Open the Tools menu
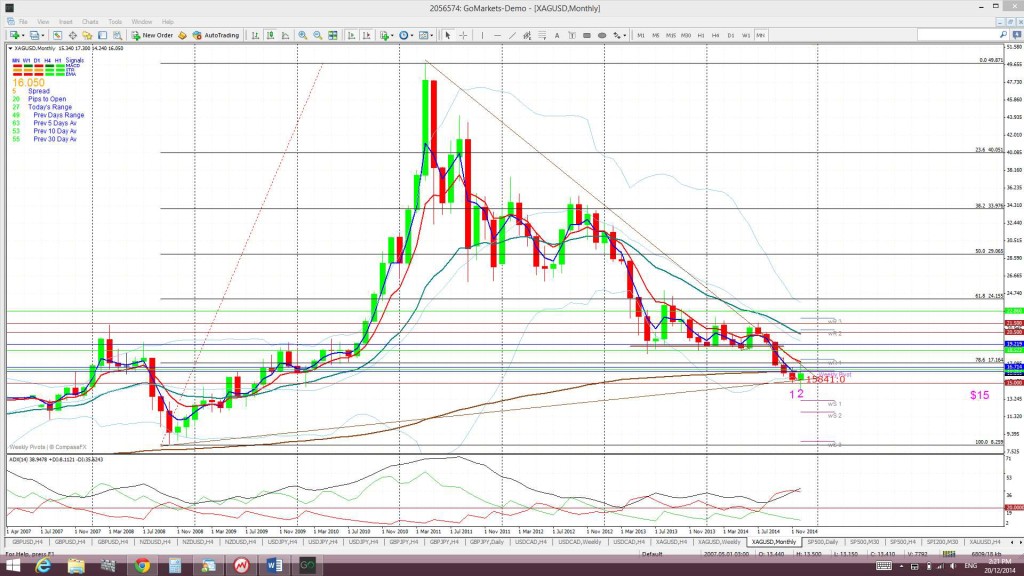This screenshot has height=576, width=1024. click(115, 22)
